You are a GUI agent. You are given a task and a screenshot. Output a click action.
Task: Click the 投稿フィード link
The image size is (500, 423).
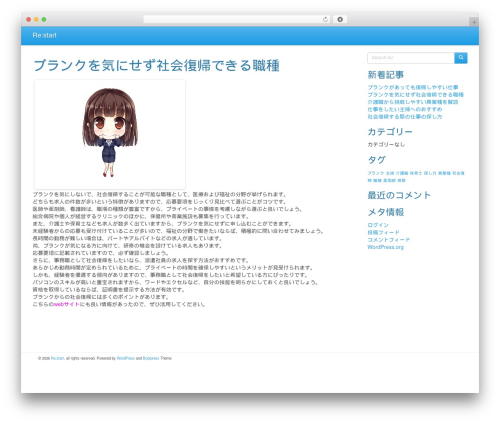tap(383, 232)
